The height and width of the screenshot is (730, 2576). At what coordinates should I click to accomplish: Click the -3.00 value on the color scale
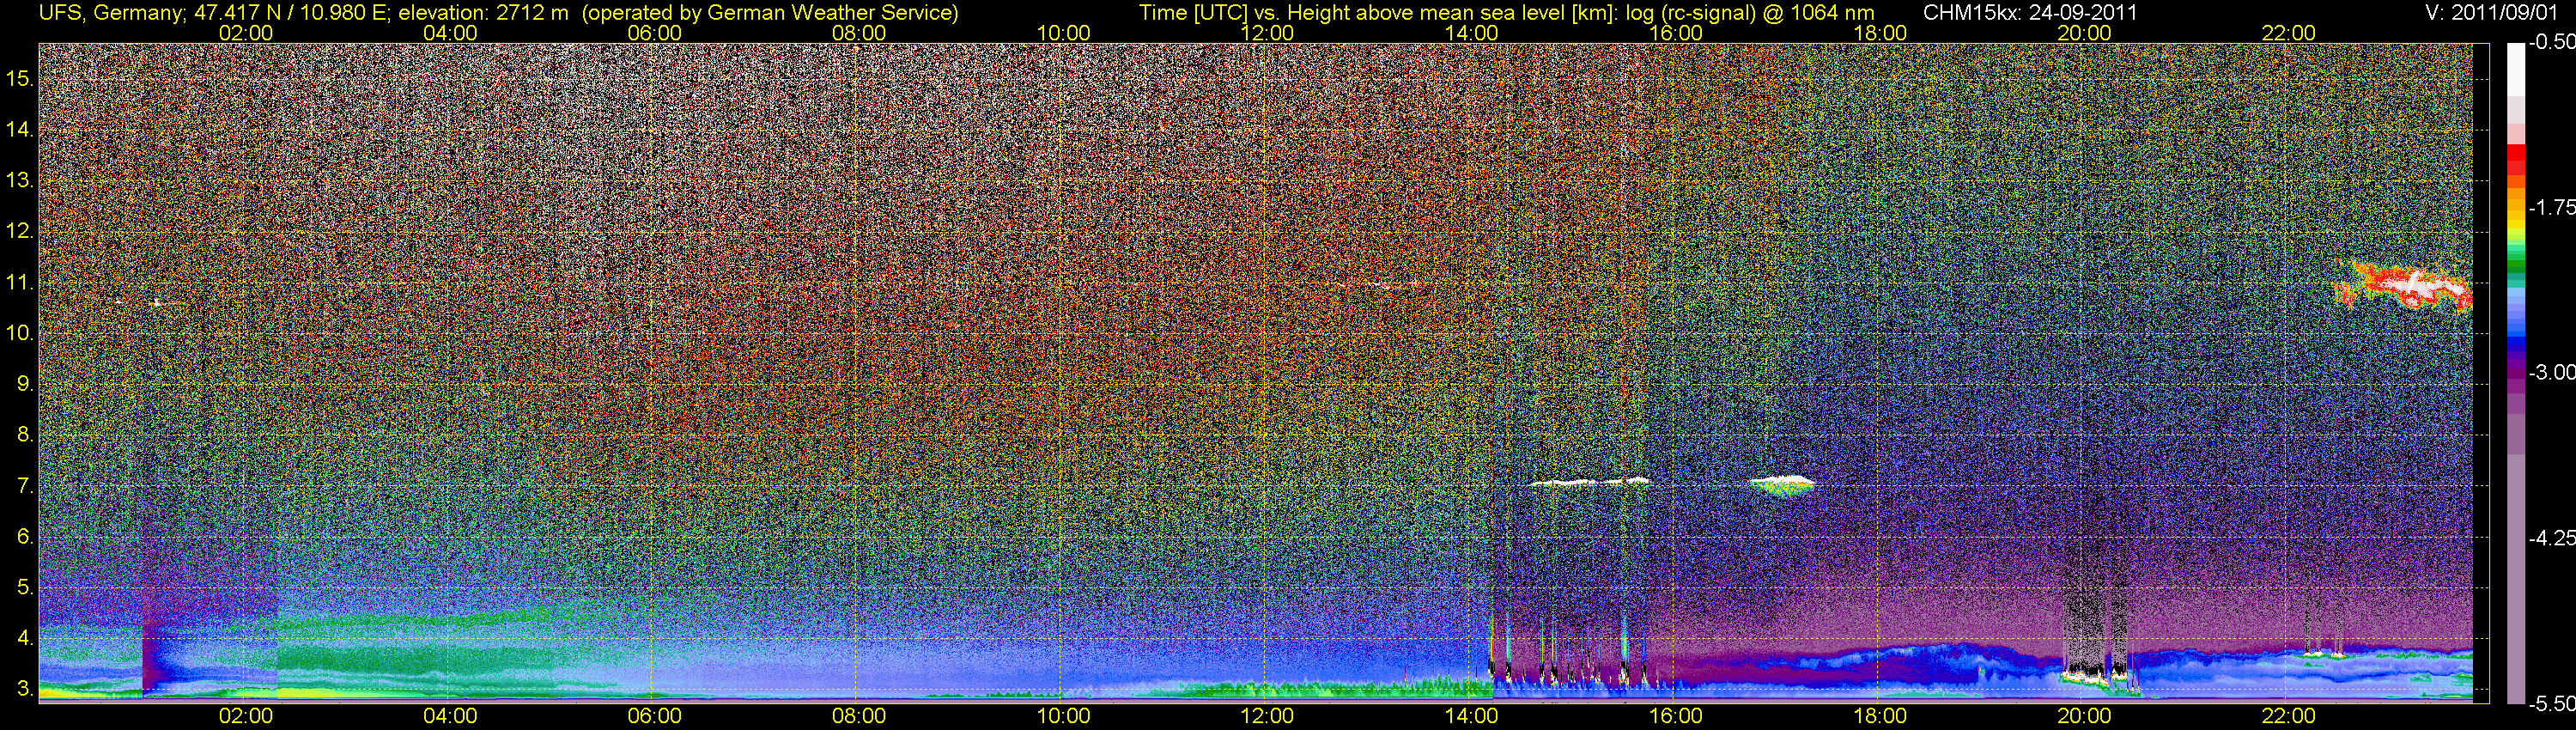point(2552,372)
